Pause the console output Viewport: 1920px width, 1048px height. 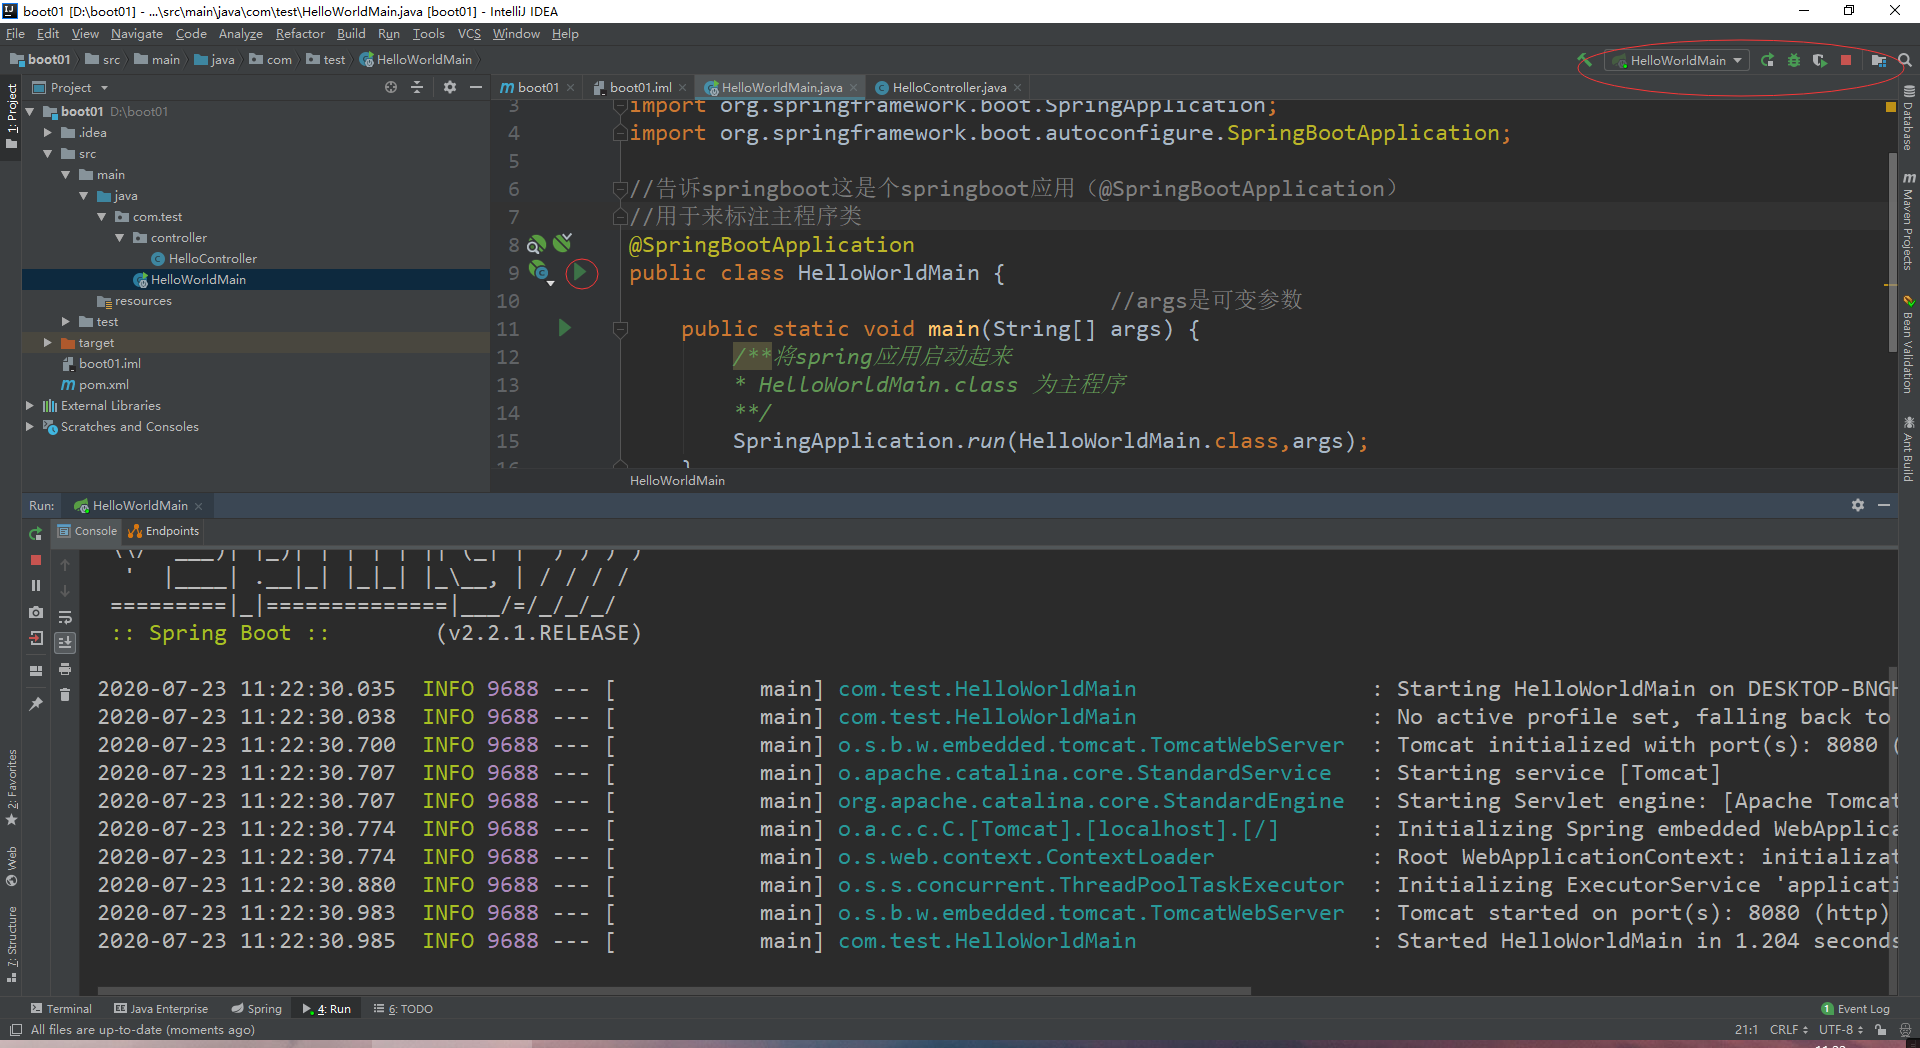point(36,585)
